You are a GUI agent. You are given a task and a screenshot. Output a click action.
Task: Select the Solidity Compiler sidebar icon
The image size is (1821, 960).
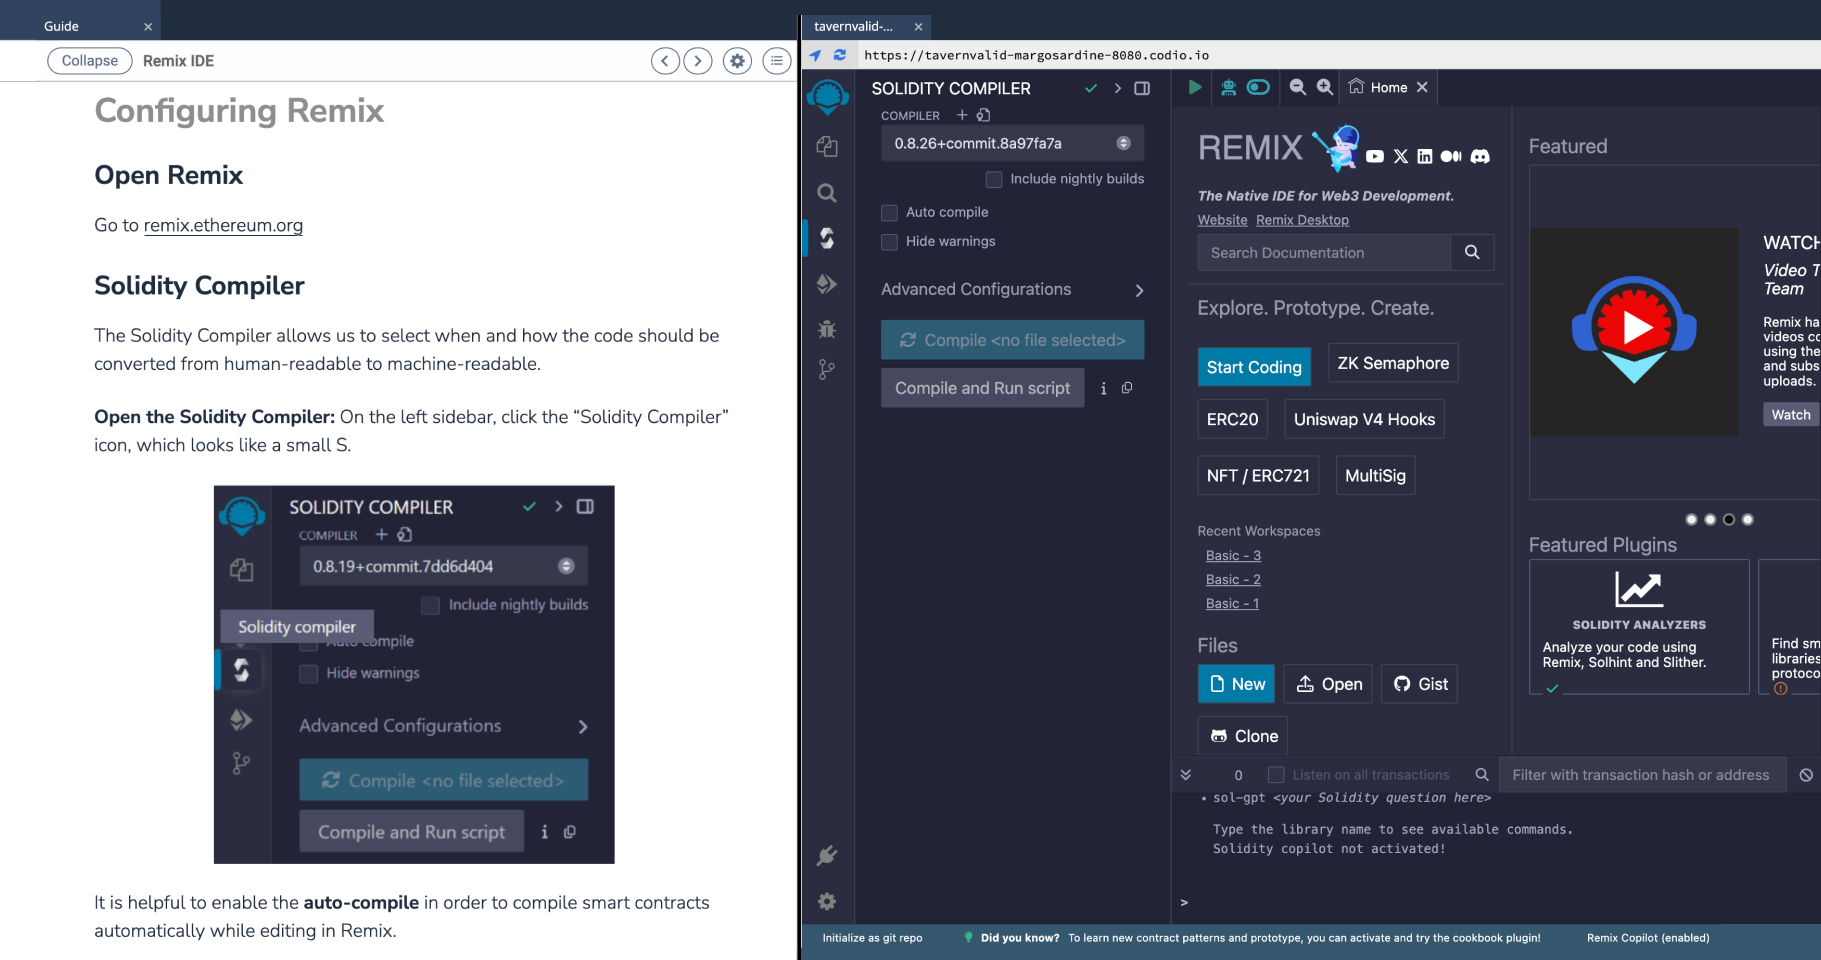tap(827, 238)
